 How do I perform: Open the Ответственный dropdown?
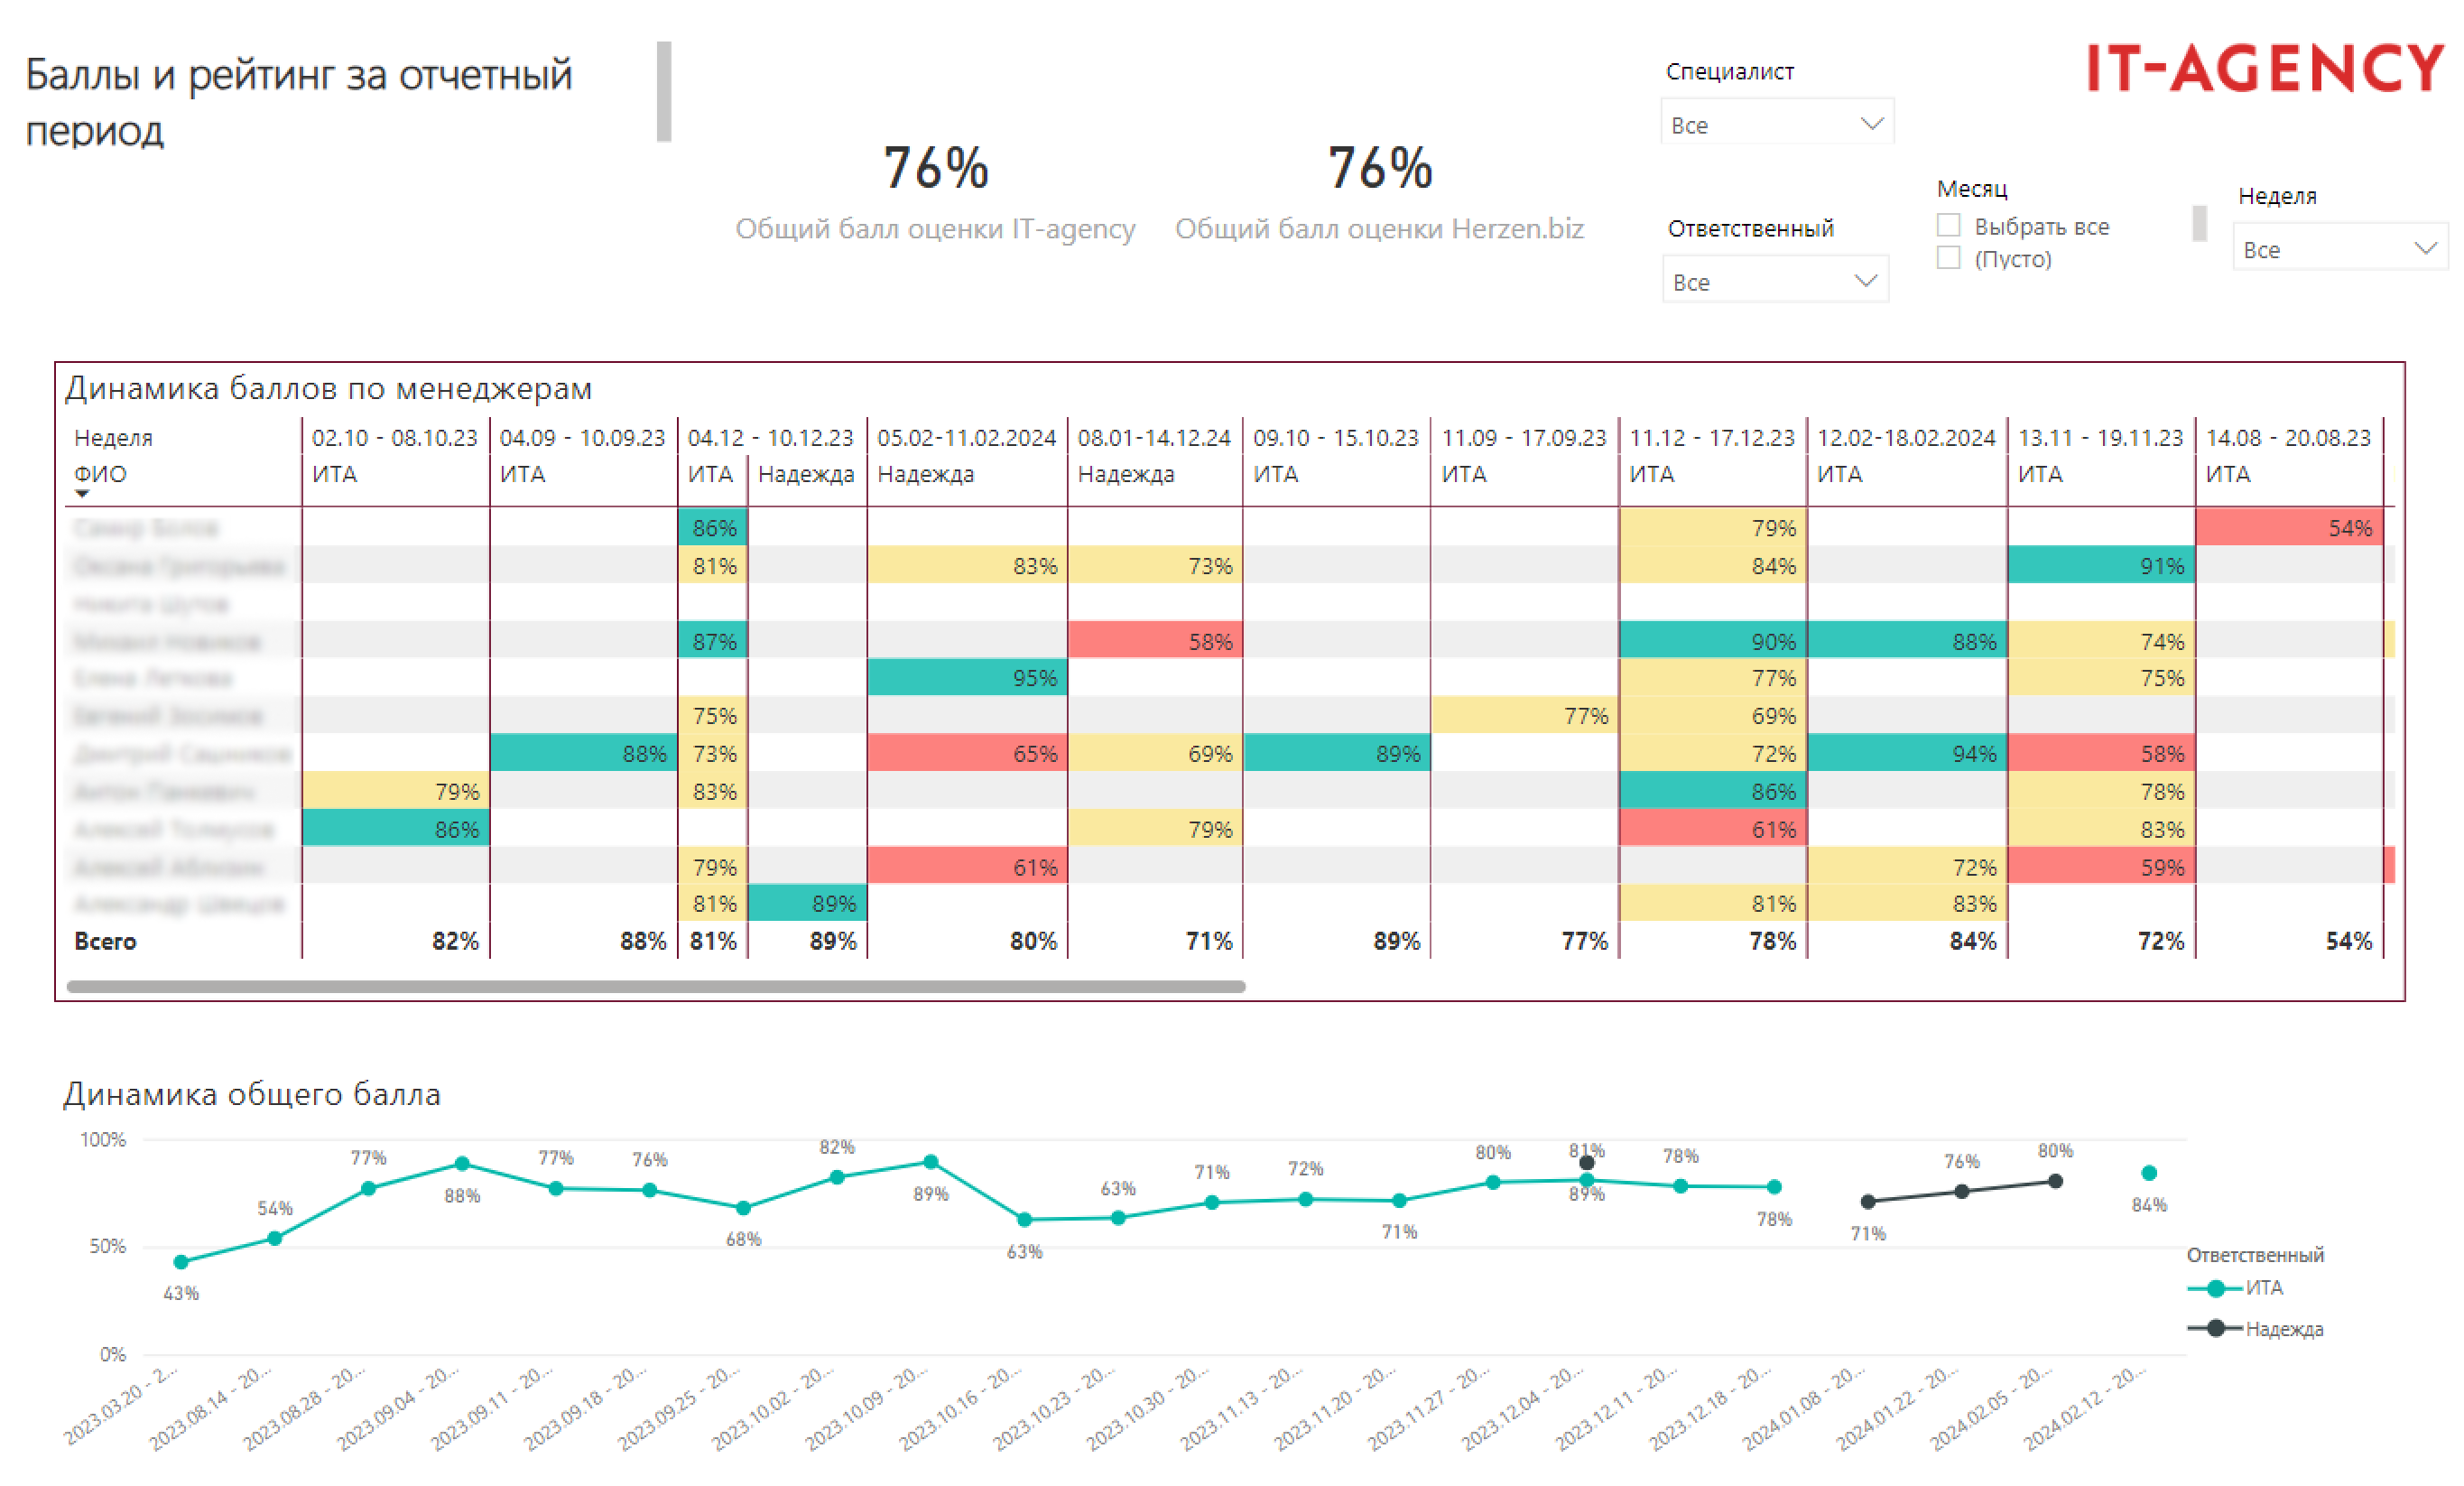click(1774, 281)
